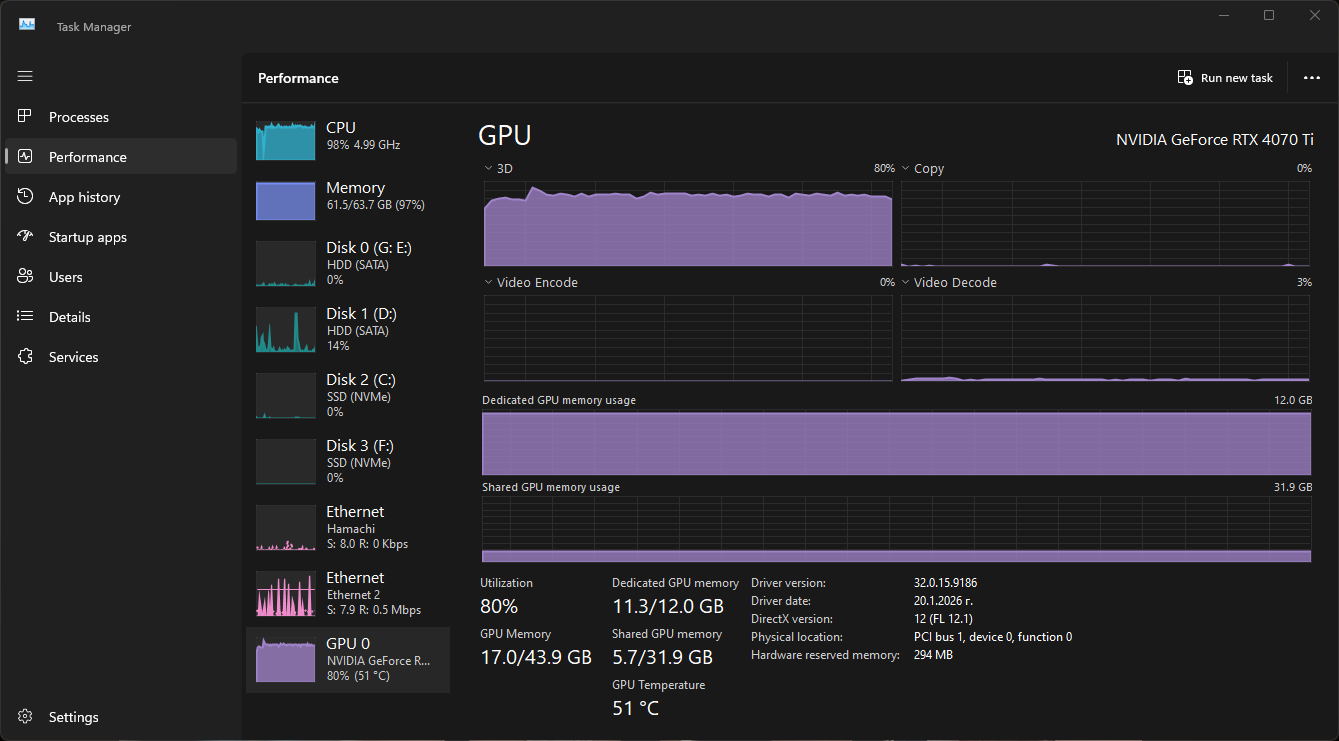Expand the Copy engine selector dropdown
The height and width of the screenshot is (741, 1339).
coord(906,169)
